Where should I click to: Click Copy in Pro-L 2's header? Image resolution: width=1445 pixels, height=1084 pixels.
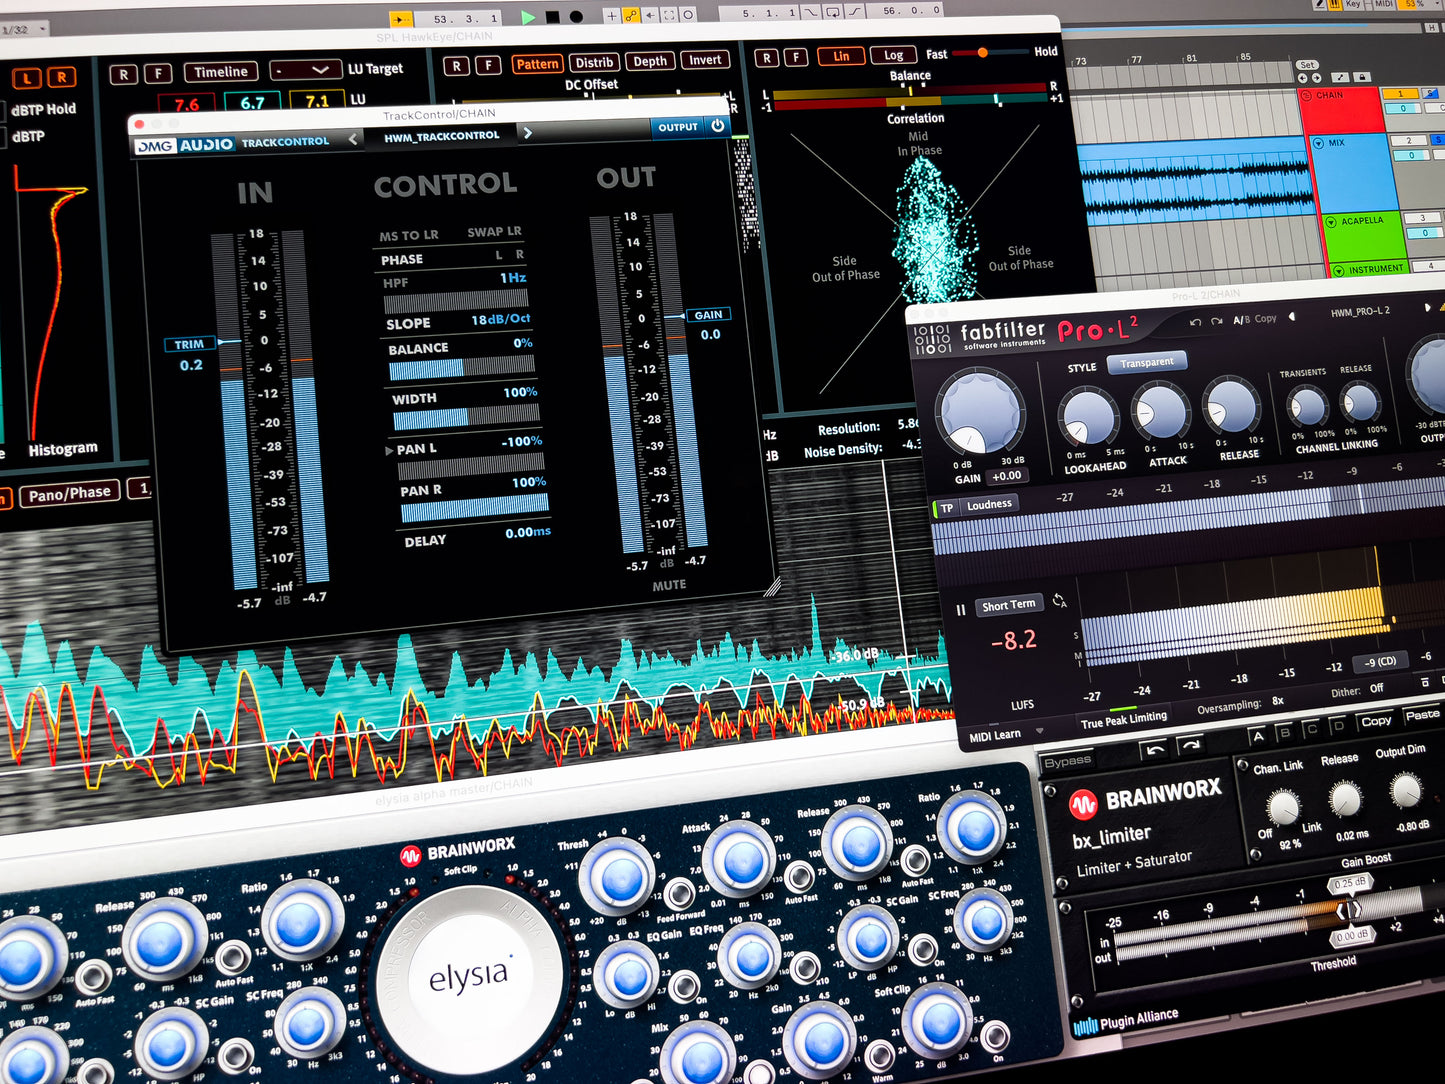(x=1265, y=319)
